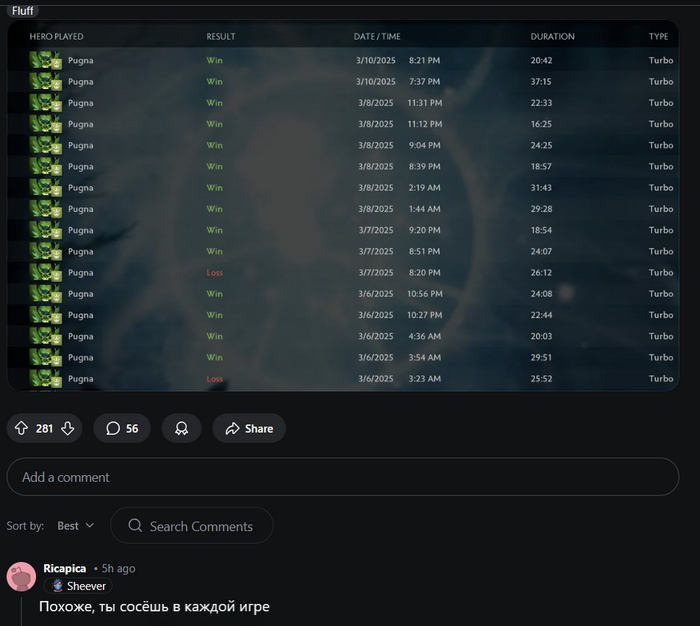700x626 pixels.
Task: Click the Russian comment text by Ricapica
Action: [154, 606]
